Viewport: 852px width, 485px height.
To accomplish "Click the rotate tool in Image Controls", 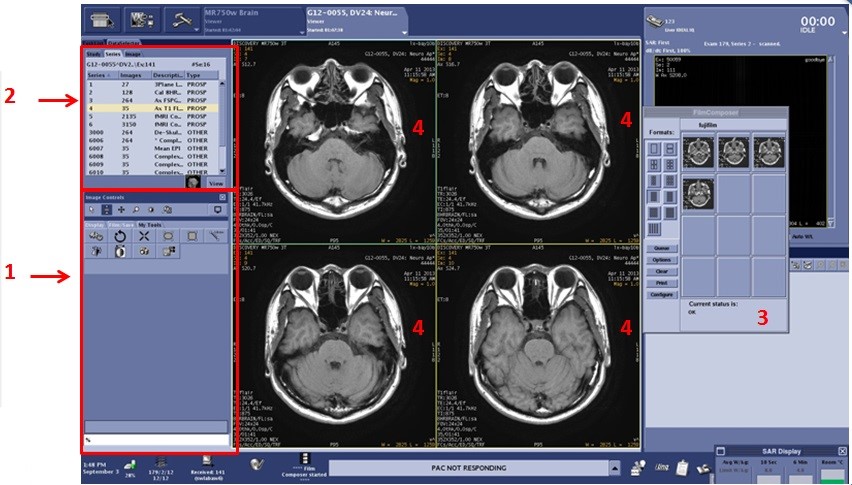I will [119, 236].
